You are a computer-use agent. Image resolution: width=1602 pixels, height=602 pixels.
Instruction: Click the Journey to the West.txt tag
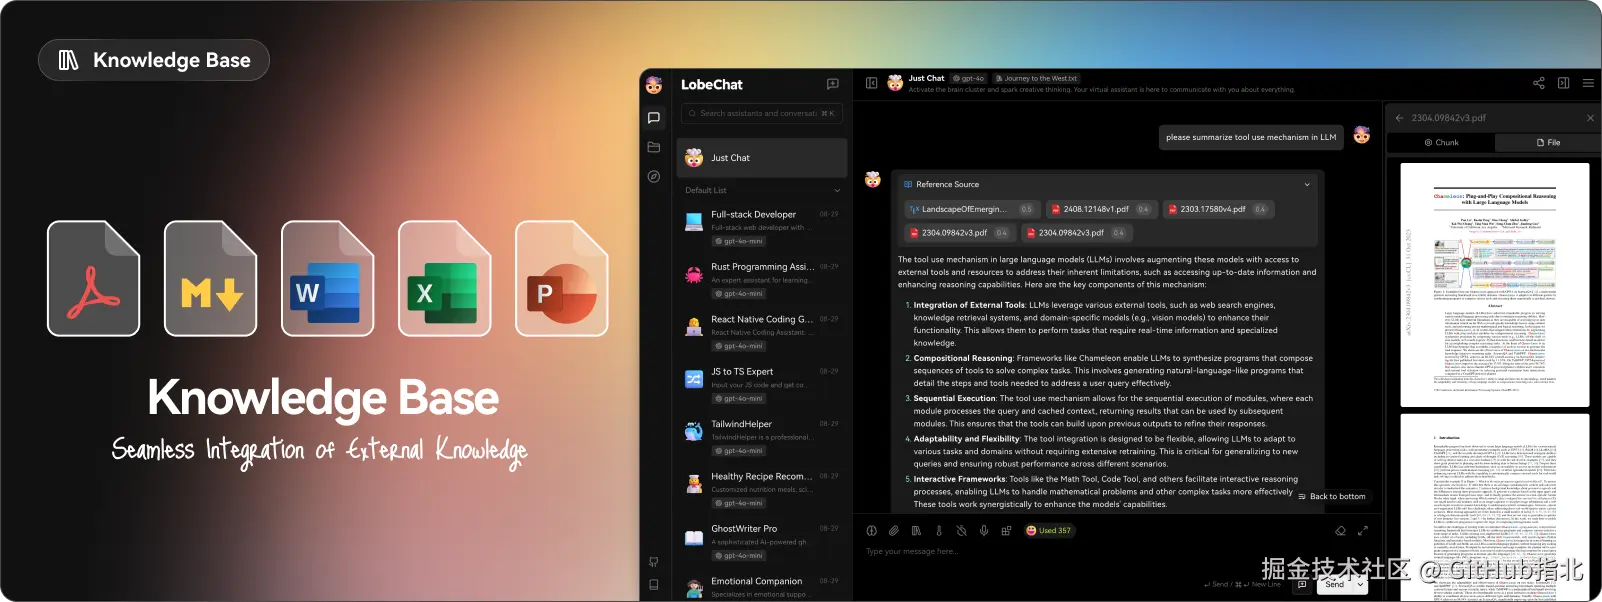(x=1036, y=78)
